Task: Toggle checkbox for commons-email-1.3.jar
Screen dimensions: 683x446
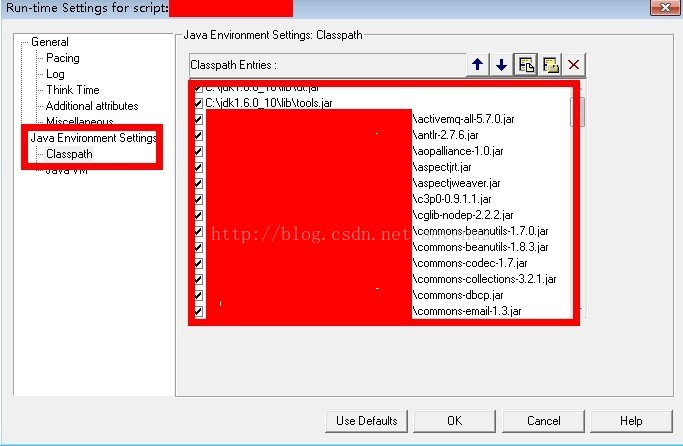Action: pyautogui.click(x=199, y=311)
